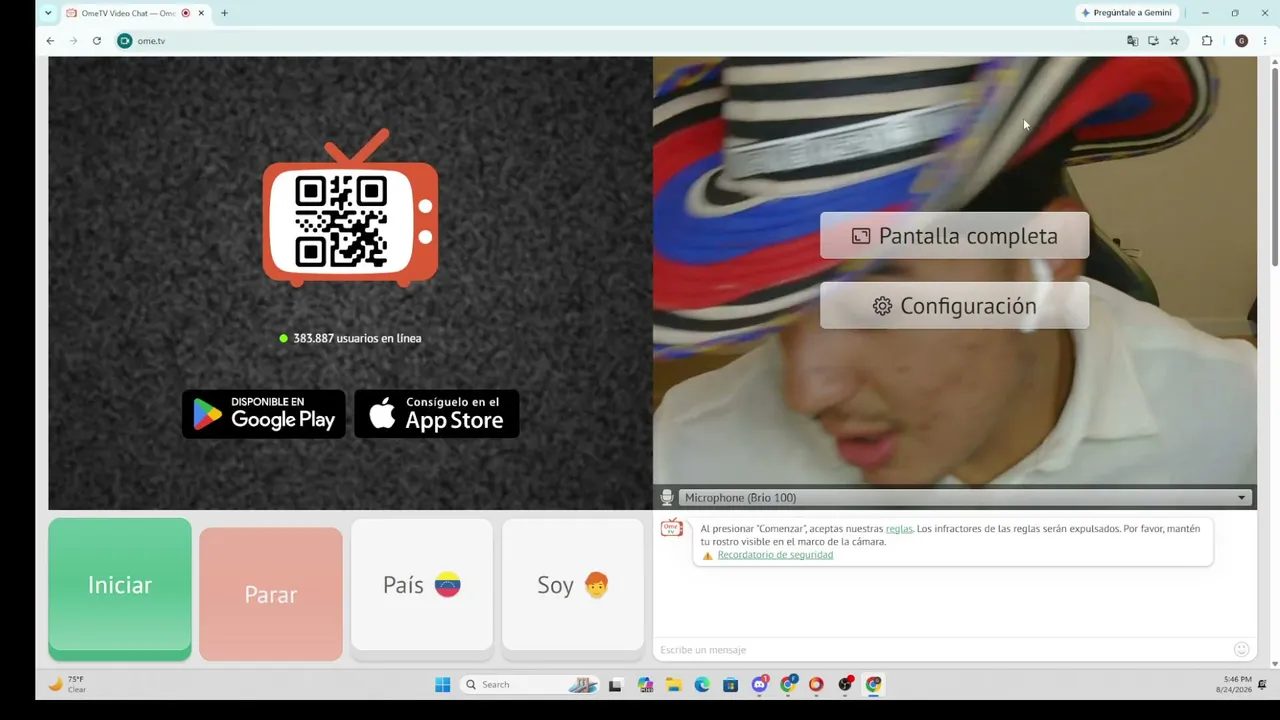Image resolution: width=1280 pixels, height=720 pixels.
Task: Open the Chrome extensions puzzle icon
Action: [x=1207, y=41]
